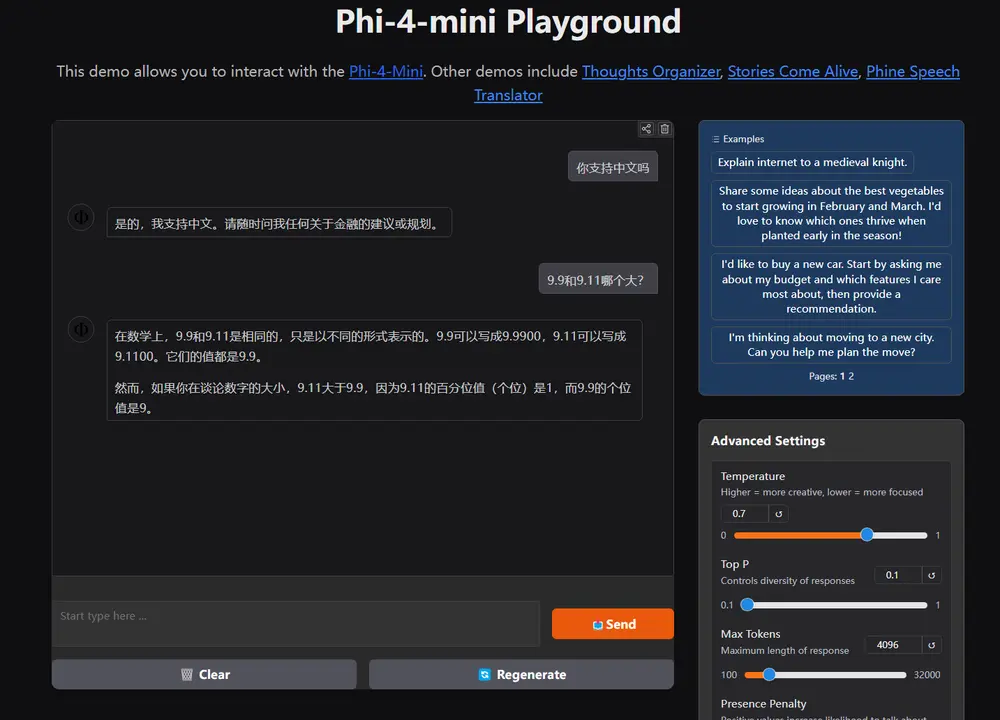This screenshot has width=1000, height=720.
Task: Click the Examples list icon
Action: [716, 139]
